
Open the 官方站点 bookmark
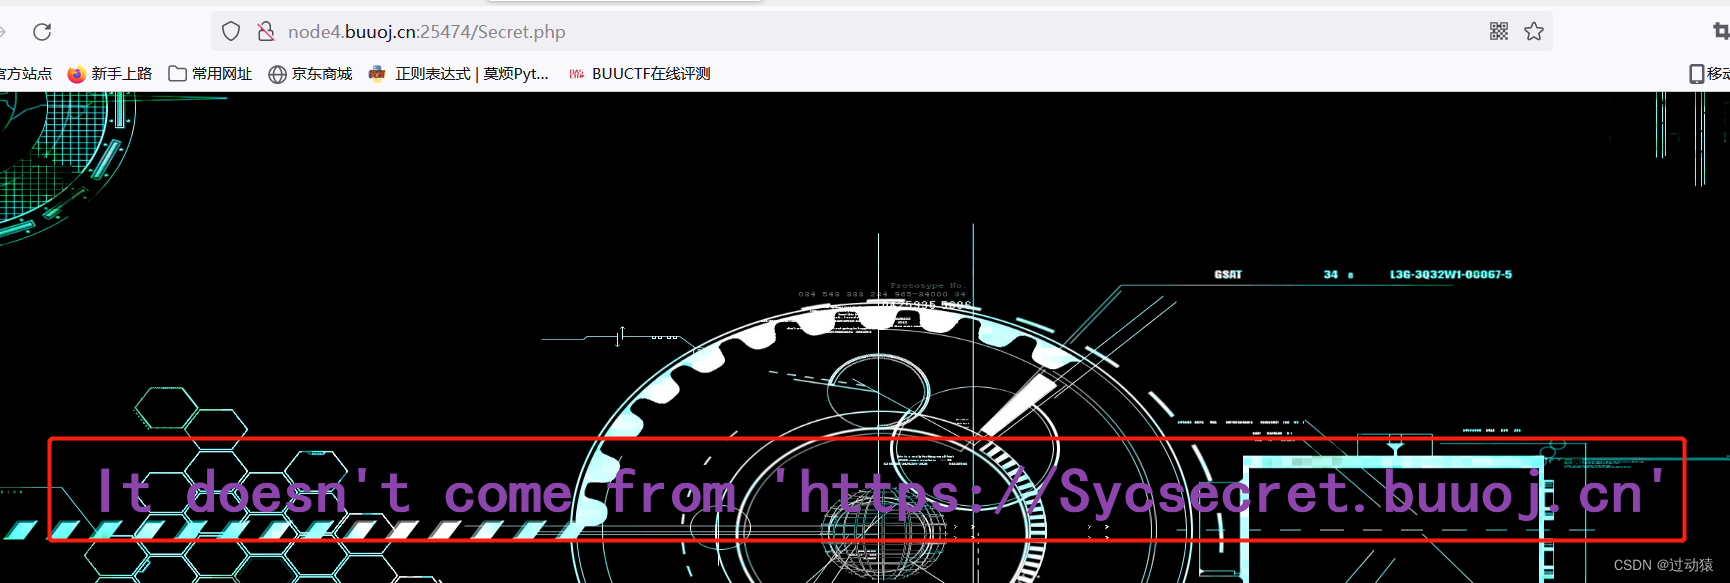pyautogui.click(x=26, y=74)
